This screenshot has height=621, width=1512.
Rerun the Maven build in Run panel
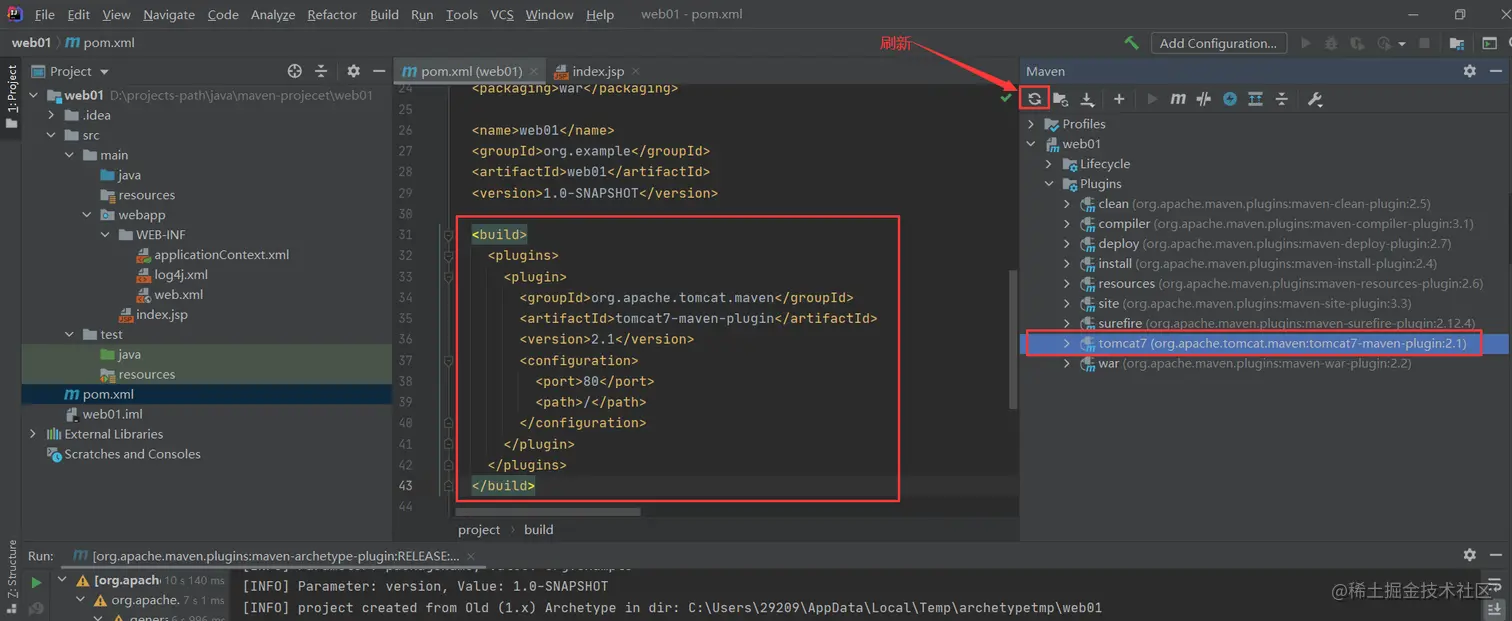36,582
